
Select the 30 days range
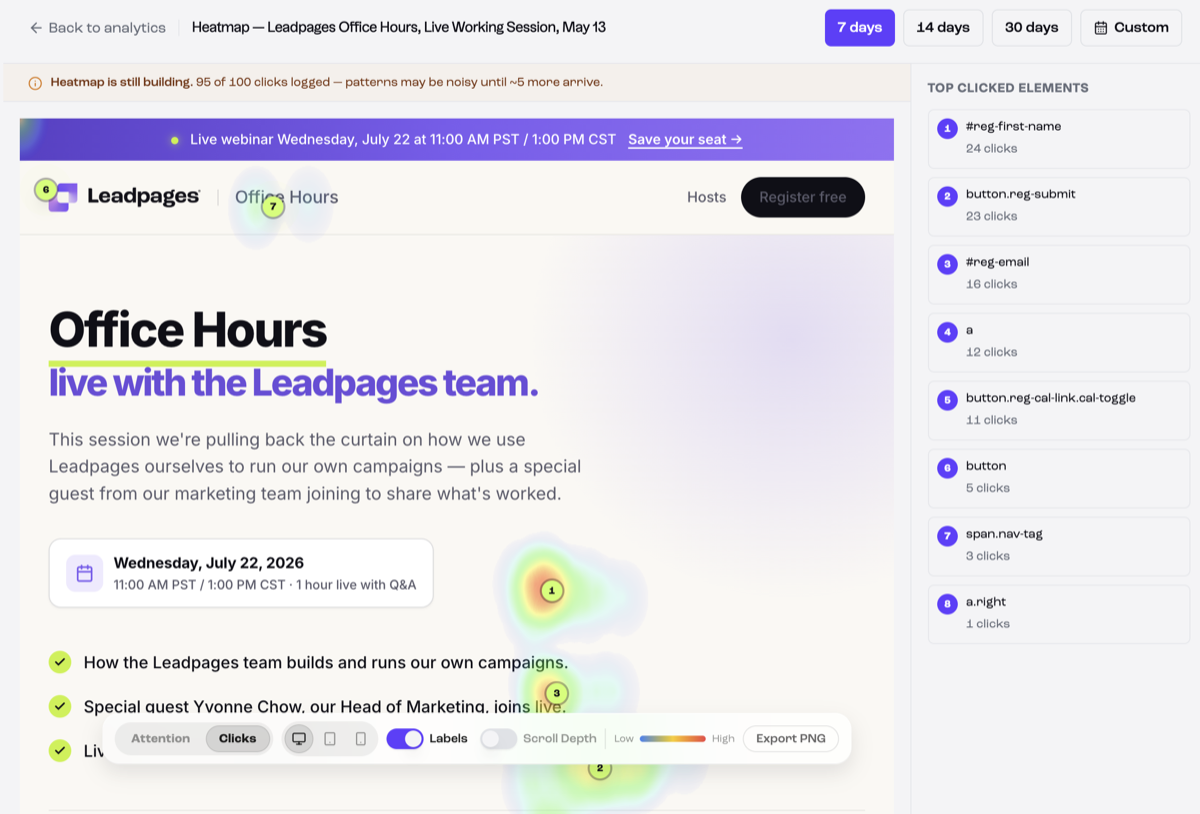1031,28
